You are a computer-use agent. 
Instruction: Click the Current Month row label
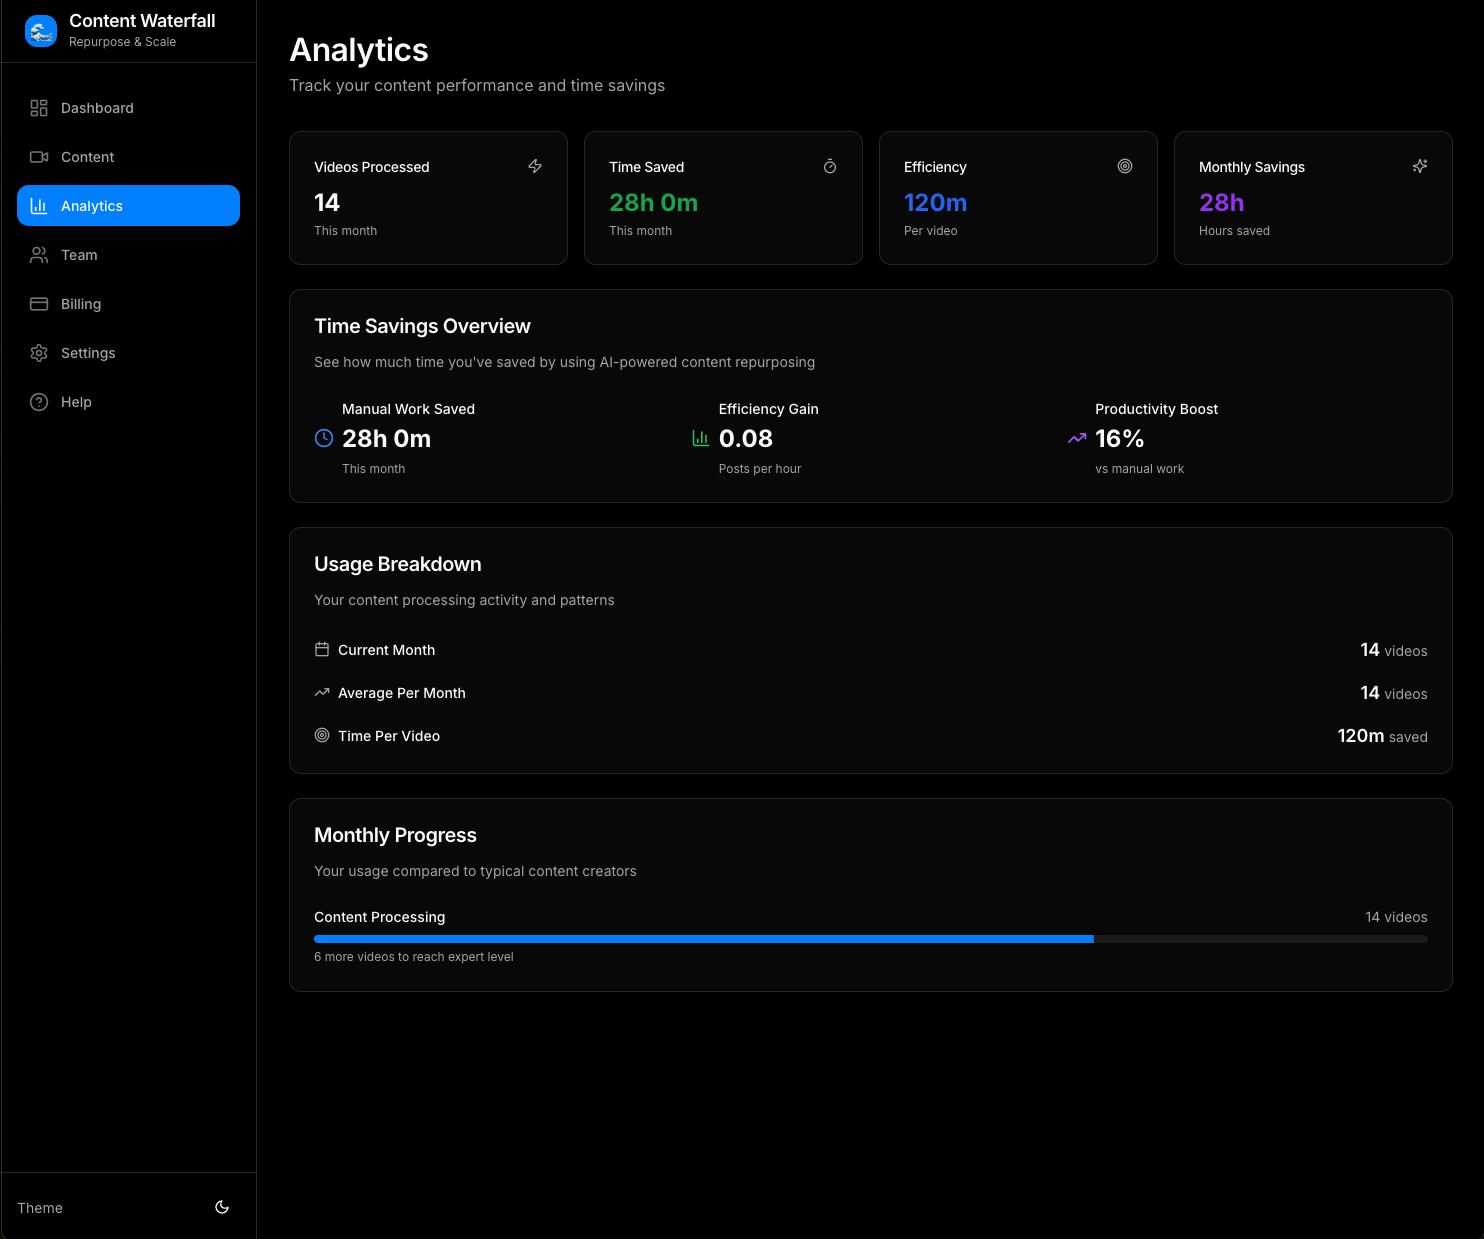click(x=386, y=650)
